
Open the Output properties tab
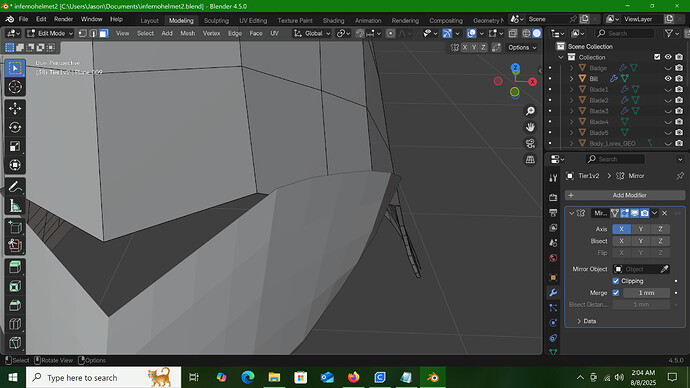click(x=553, y=213)
